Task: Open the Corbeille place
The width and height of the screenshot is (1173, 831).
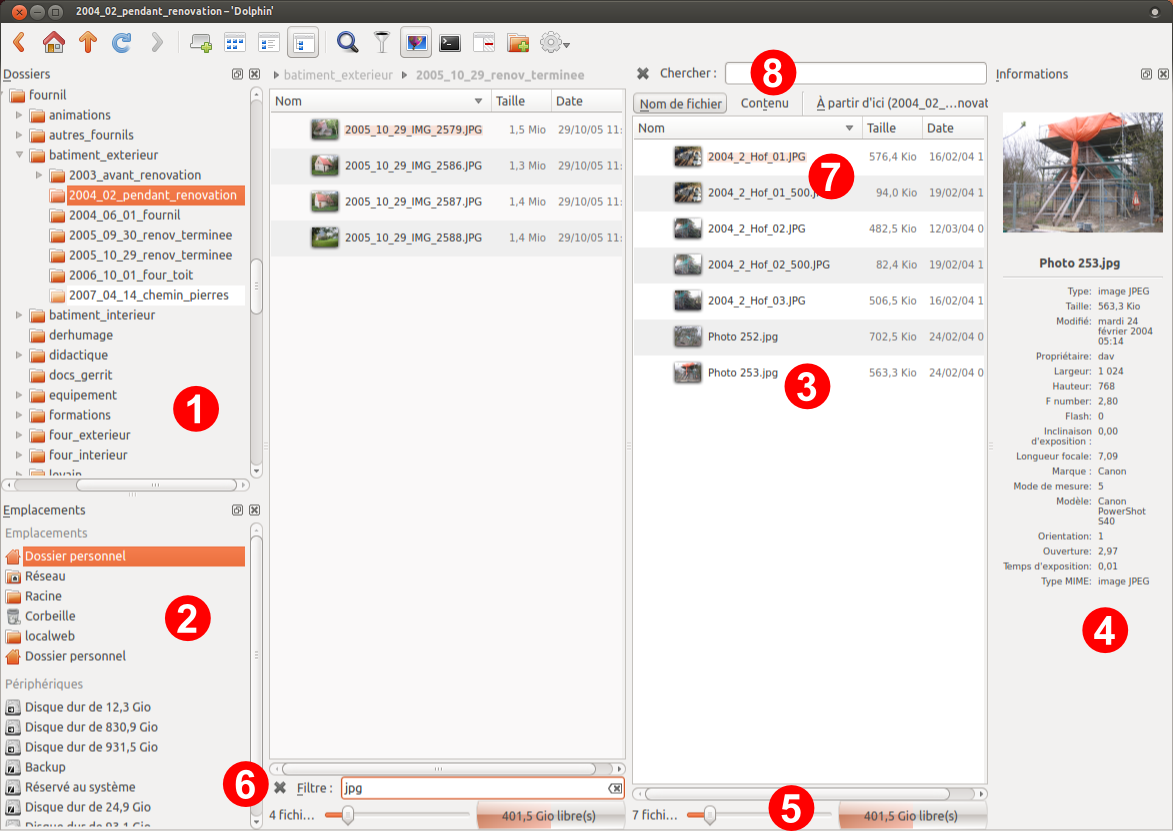Action: coord(50,616)
